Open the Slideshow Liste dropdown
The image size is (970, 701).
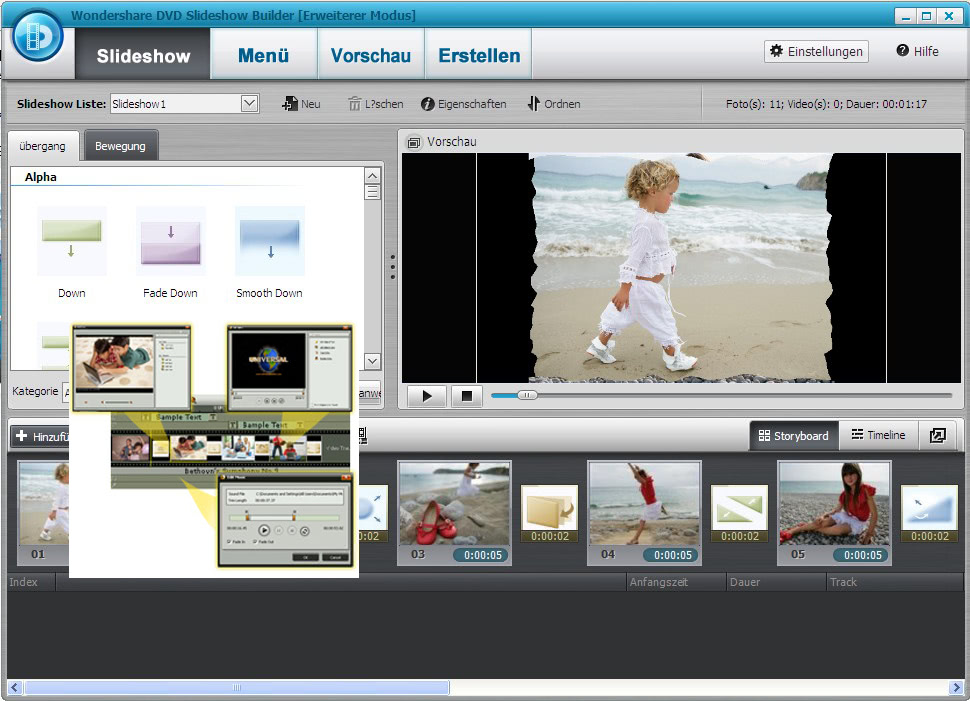coord(251,103)
